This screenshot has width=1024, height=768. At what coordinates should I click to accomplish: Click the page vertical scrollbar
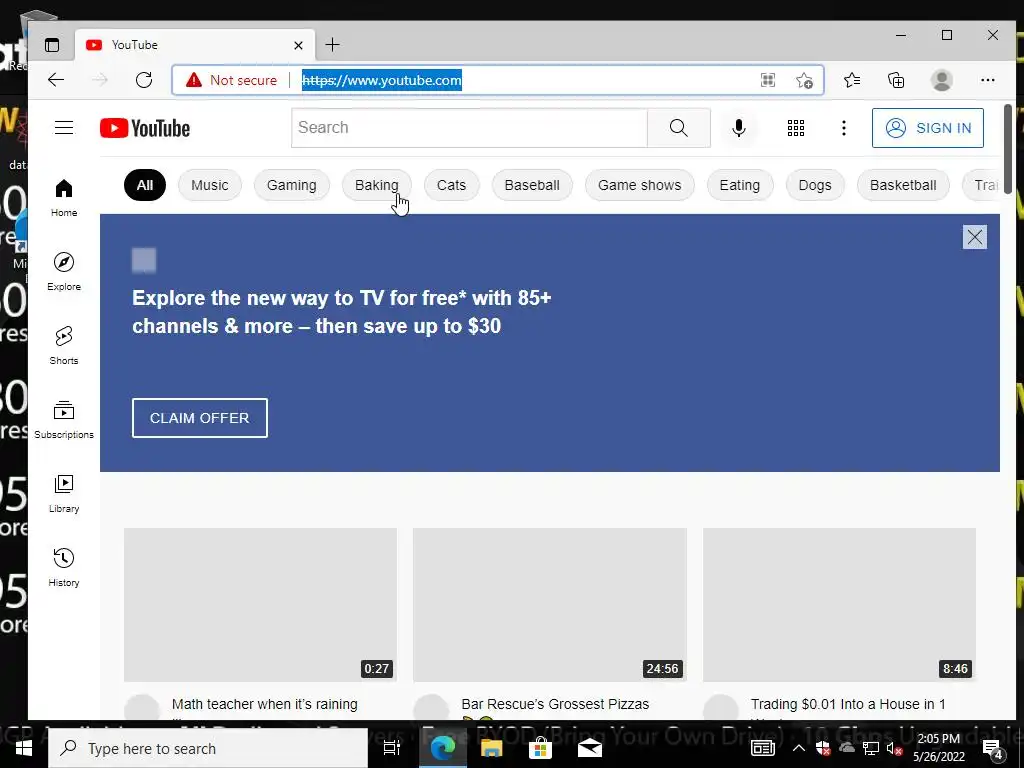1008,149
